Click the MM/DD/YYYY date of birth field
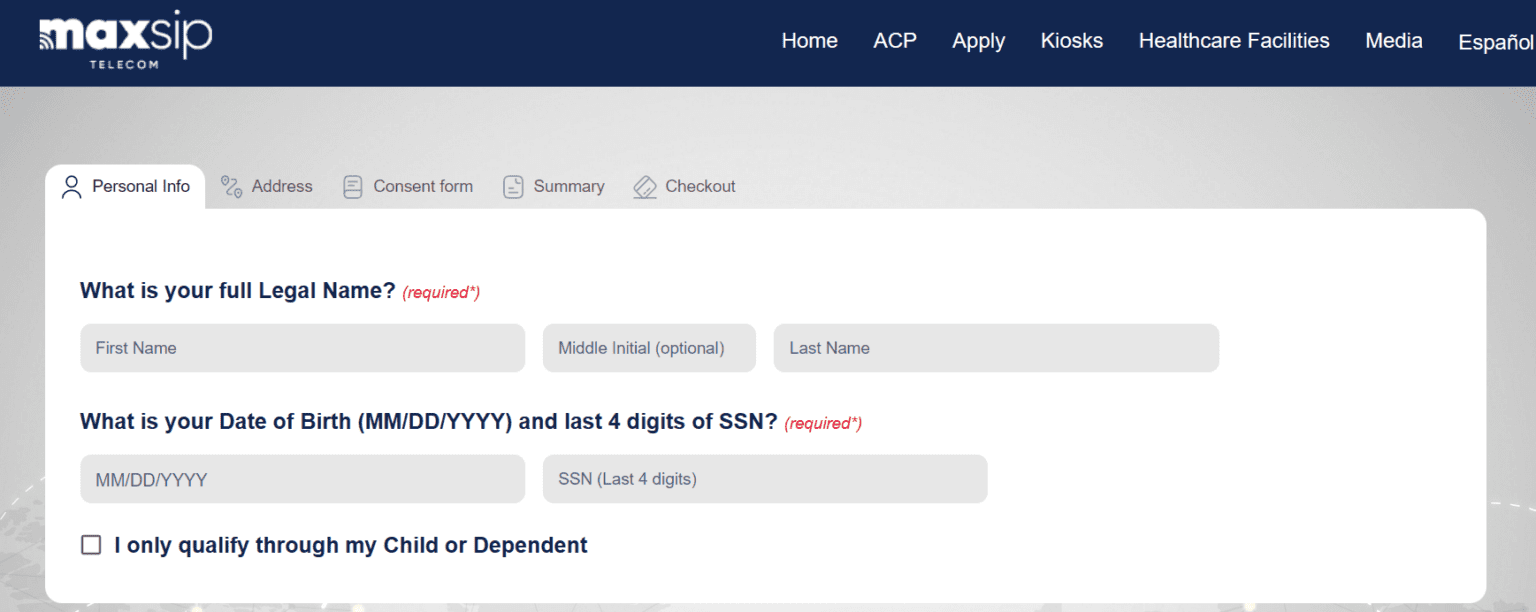Screen dimensions: 1536x612 pyautogui.click(x=302, y=479)
